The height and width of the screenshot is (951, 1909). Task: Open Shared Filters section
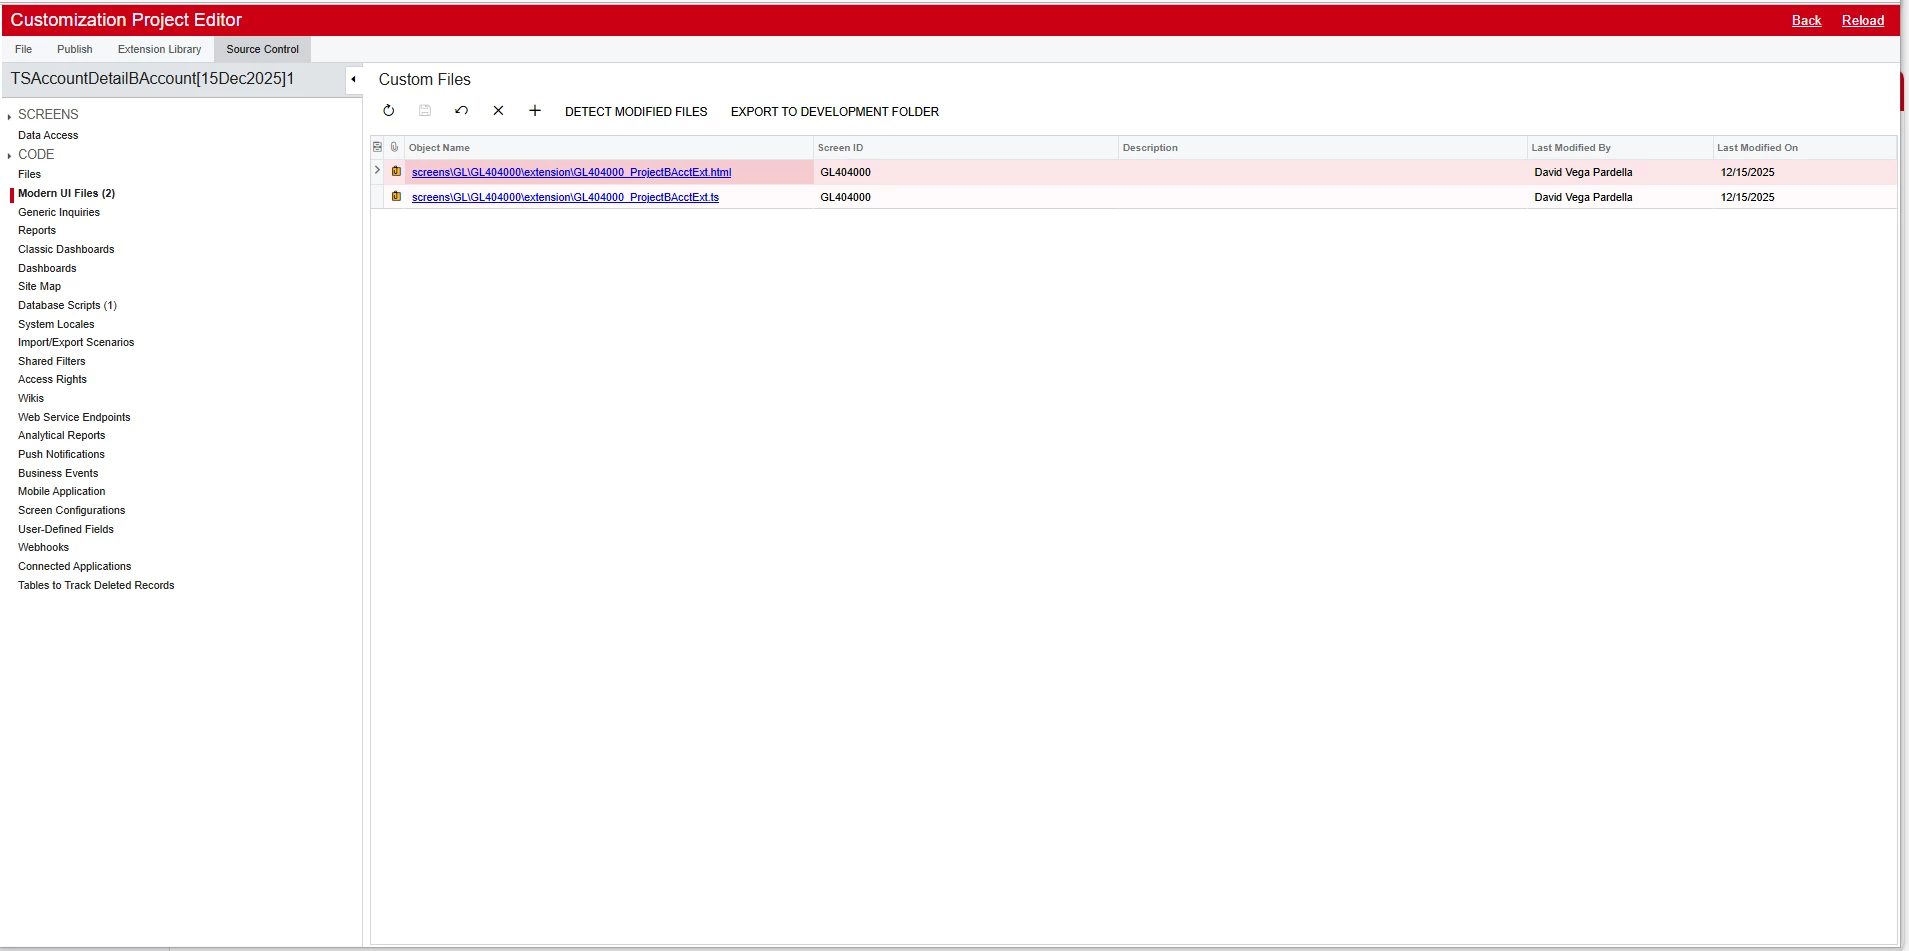pos(52,361)
